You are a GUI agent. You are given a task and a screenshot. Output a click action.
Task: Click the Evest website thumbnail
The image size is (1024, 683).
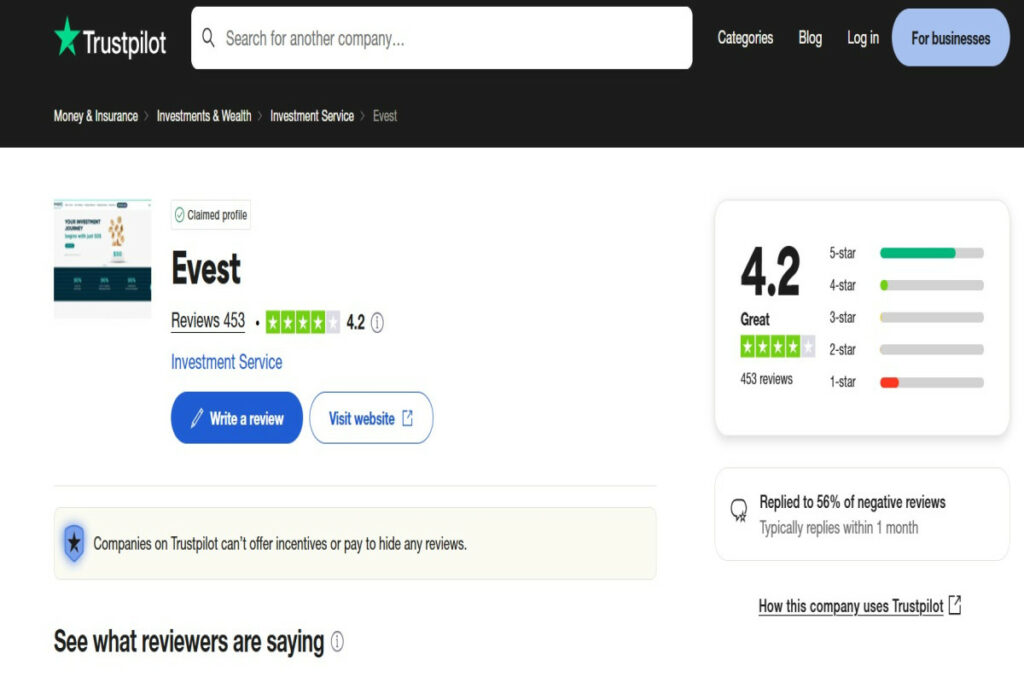[103, 259]
